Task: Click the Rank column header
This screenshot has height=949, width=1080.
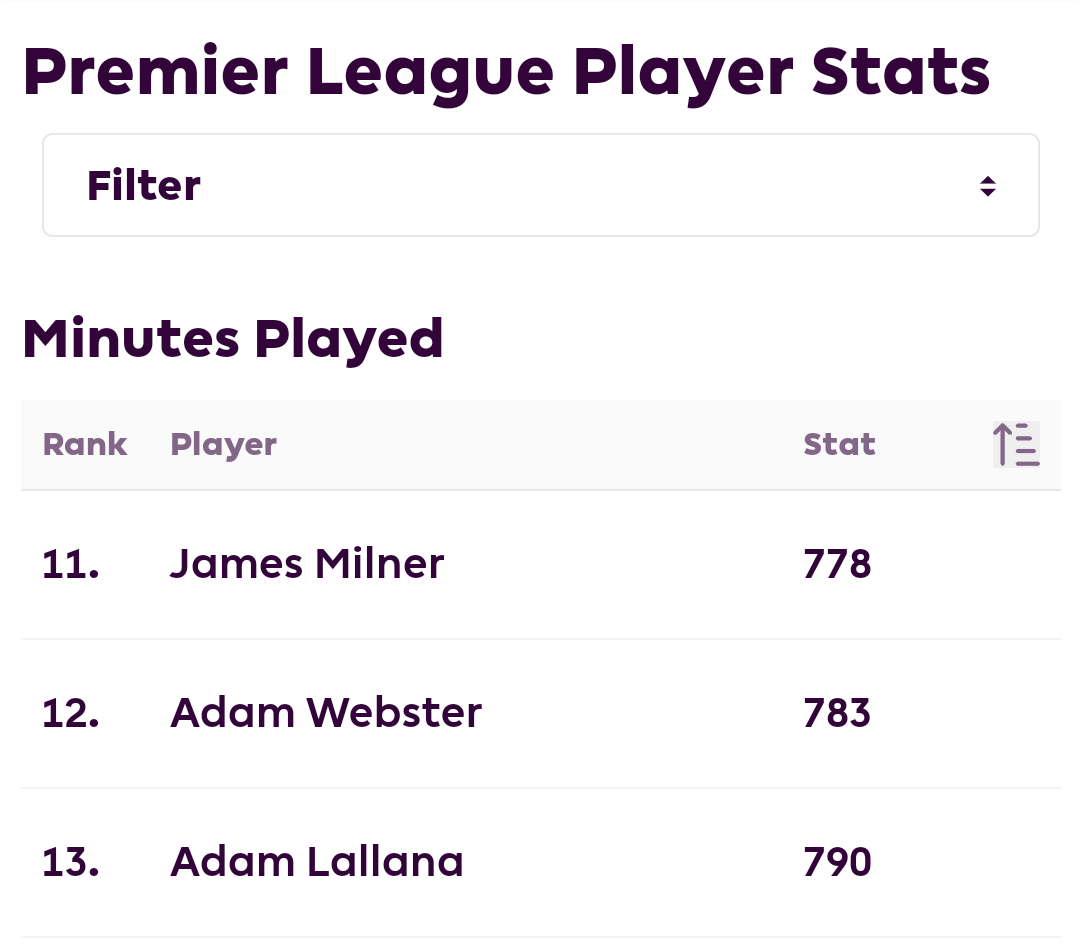Action: coord(85,444)
